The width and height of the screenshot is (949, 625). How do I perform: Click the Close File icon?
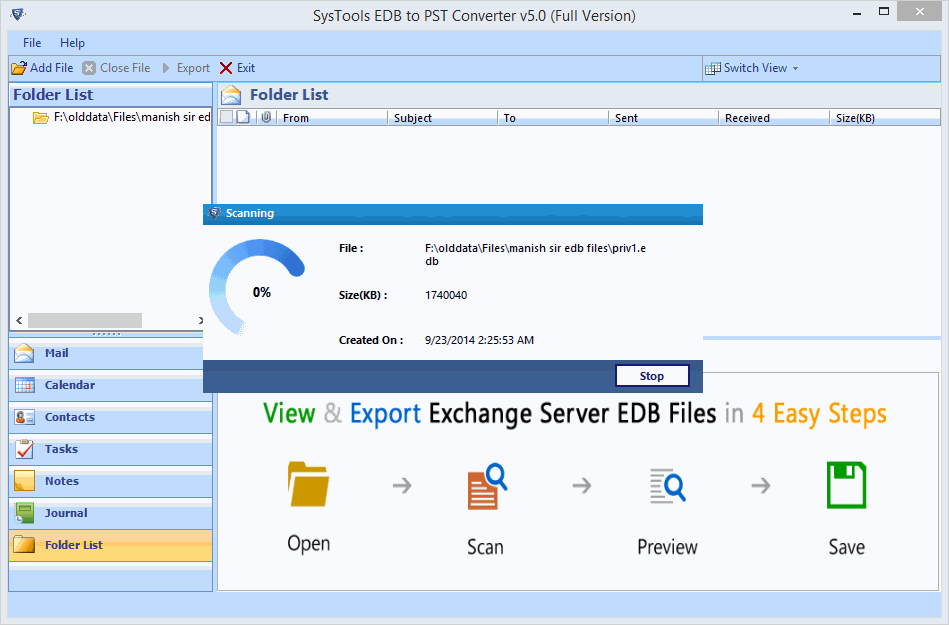point(89,68)
